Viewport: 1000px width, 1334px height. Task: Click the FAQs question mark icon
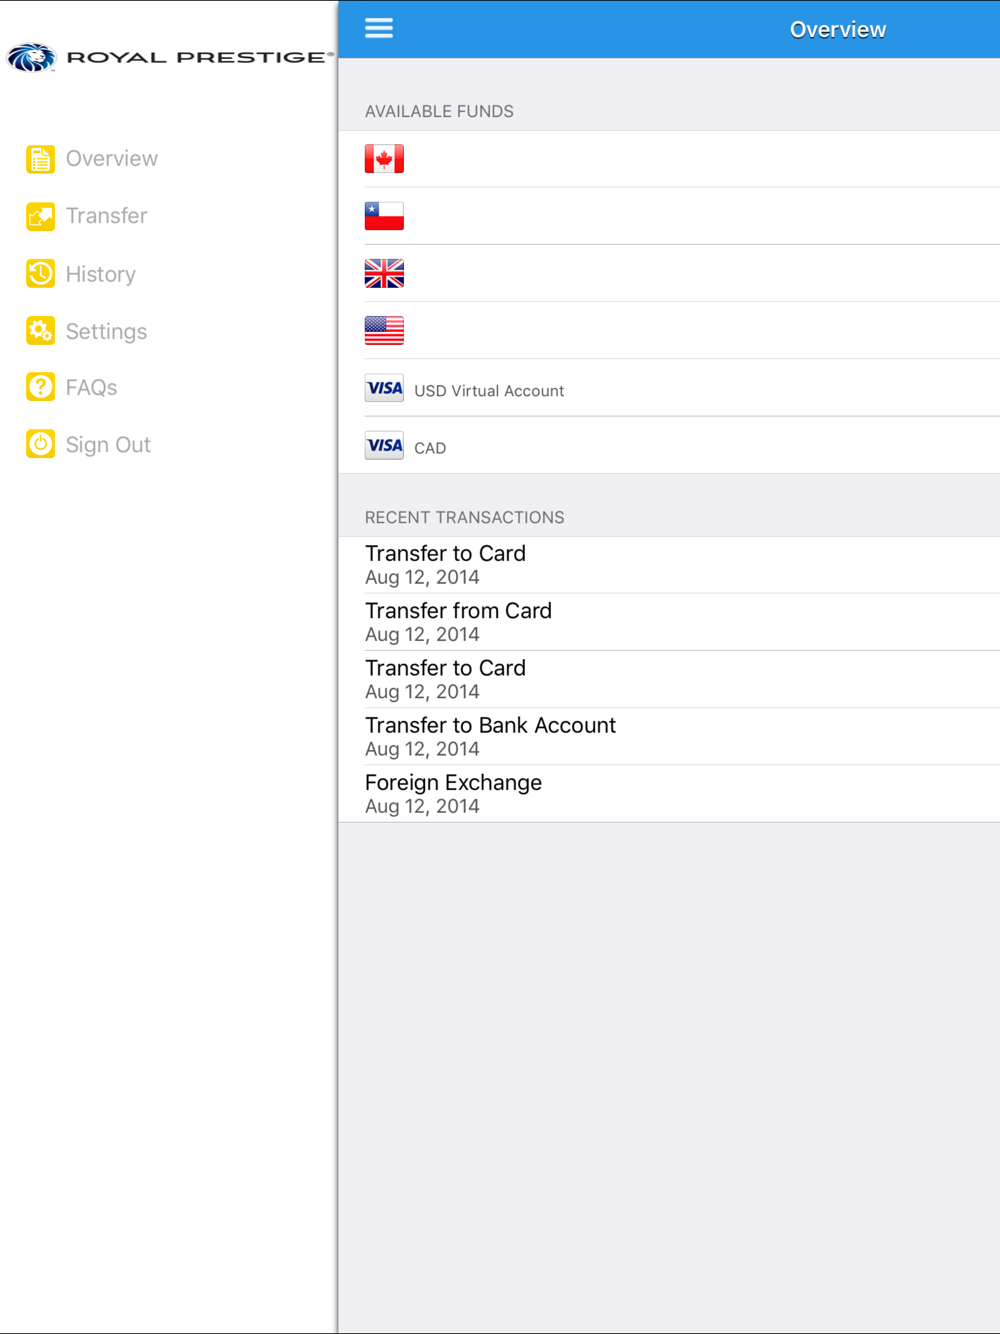click(x=41, y=387)
